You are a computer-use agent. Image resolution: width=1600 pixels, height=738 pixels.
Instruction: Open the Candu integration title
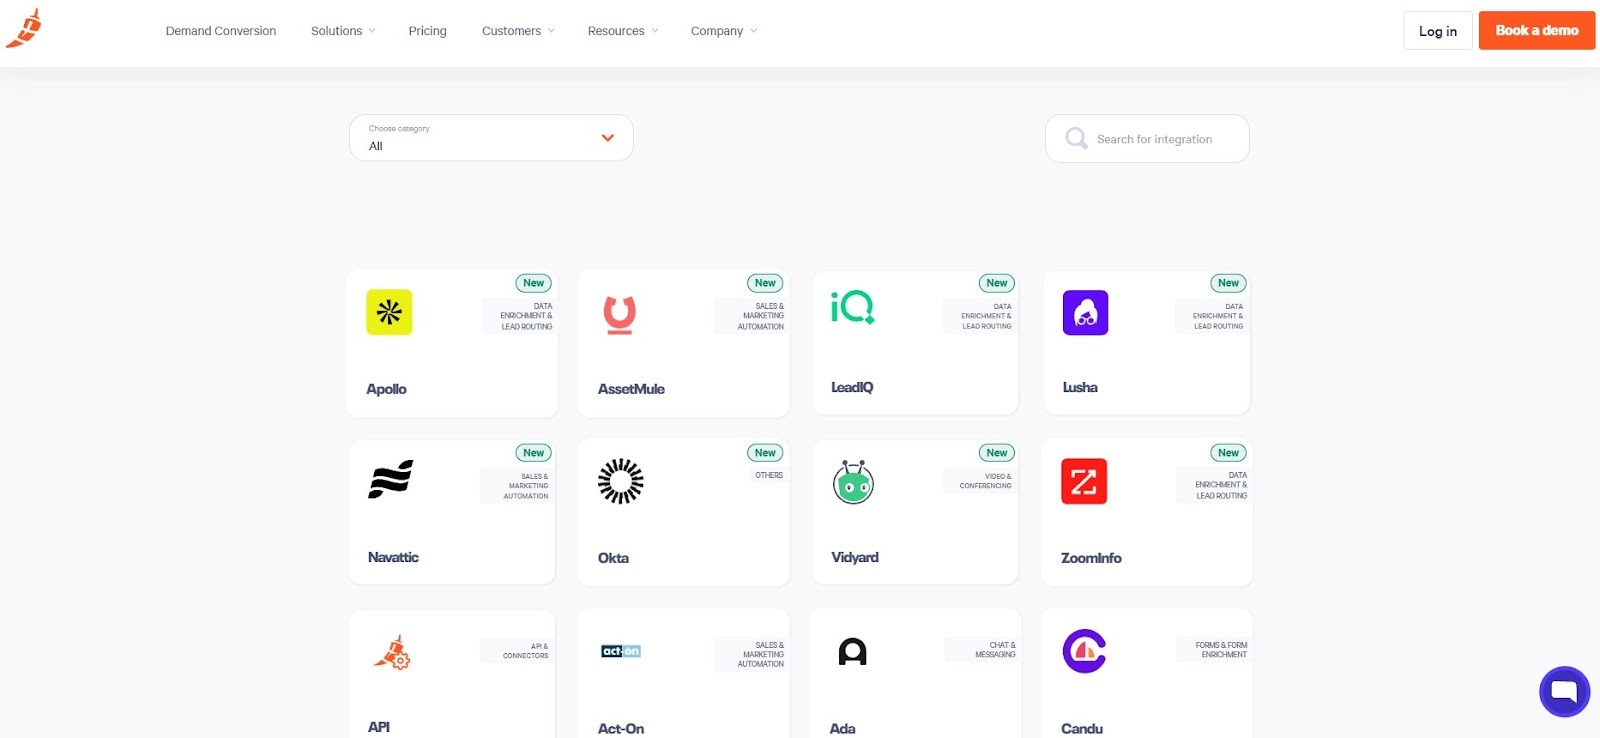[1082, 729]
